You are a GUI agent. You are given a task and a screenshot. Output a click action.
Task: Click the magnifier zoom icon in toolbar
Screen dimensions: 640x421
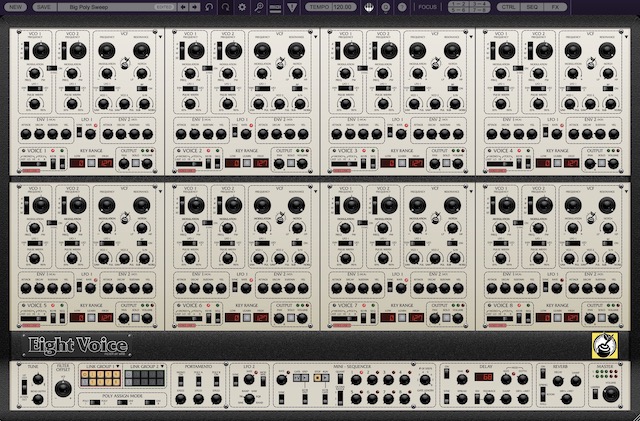click(x=259, y=7)
